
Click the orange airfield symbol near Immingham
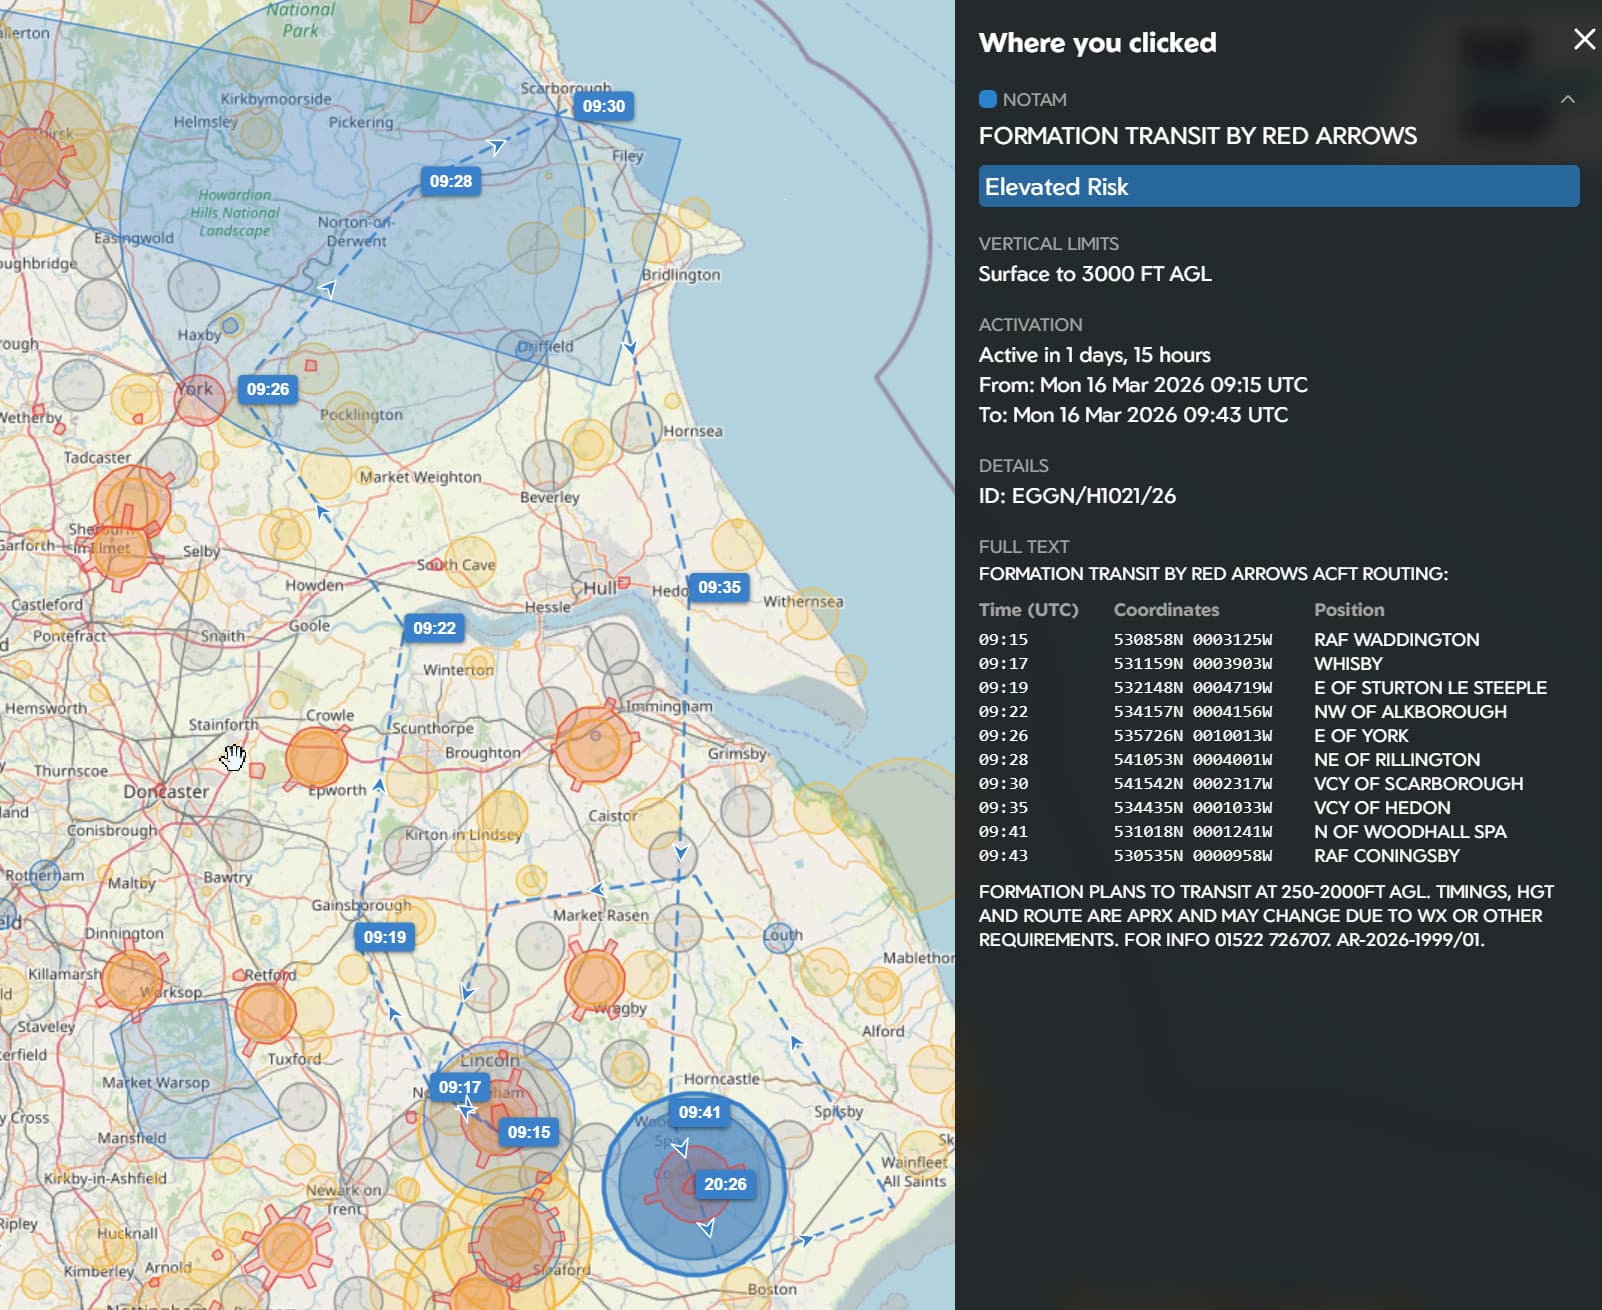click(594, 743)
